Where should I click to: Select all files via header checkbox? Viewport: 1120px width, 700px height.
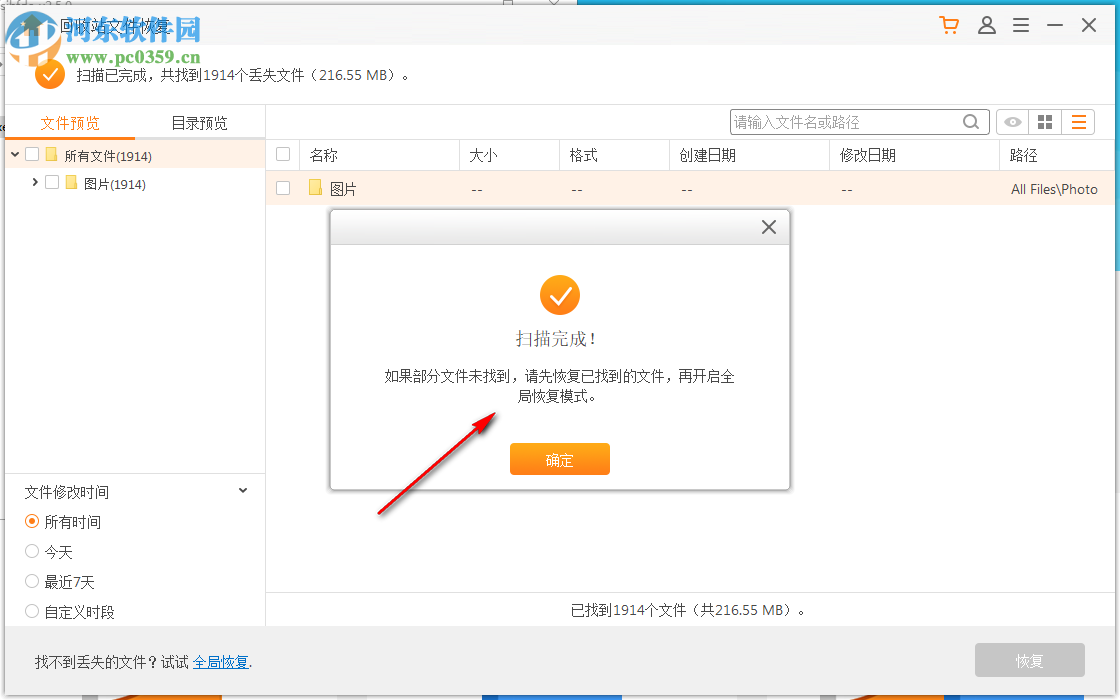click(283, 154)
